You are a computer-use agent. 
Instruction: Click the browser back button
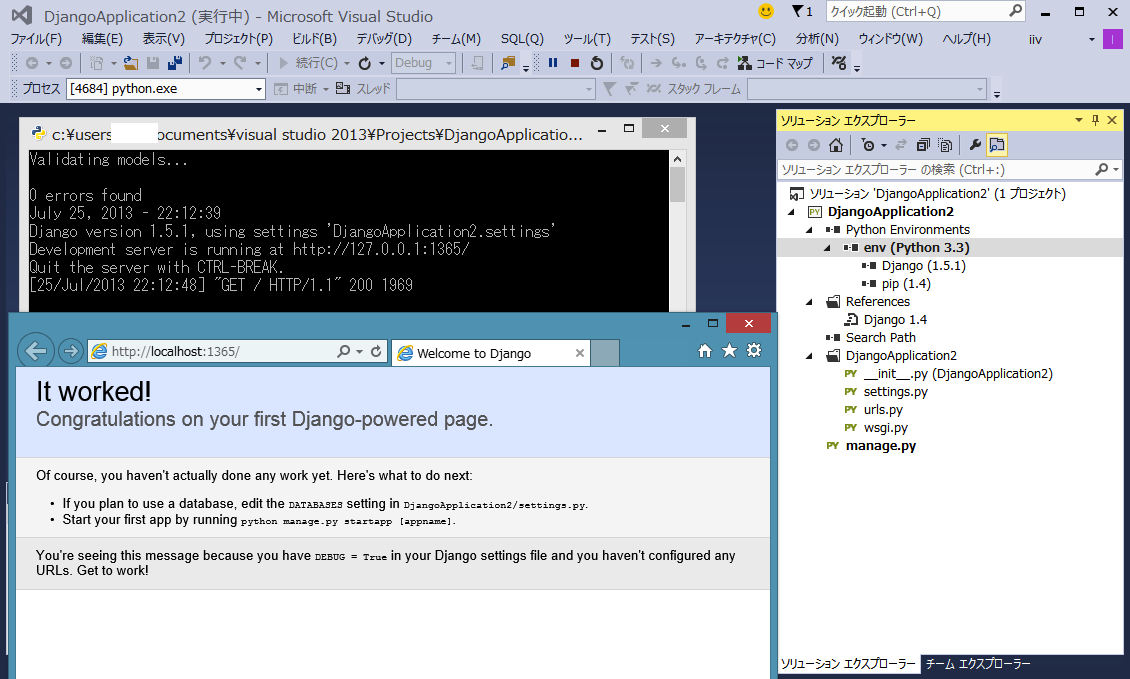tap(36, 351)
